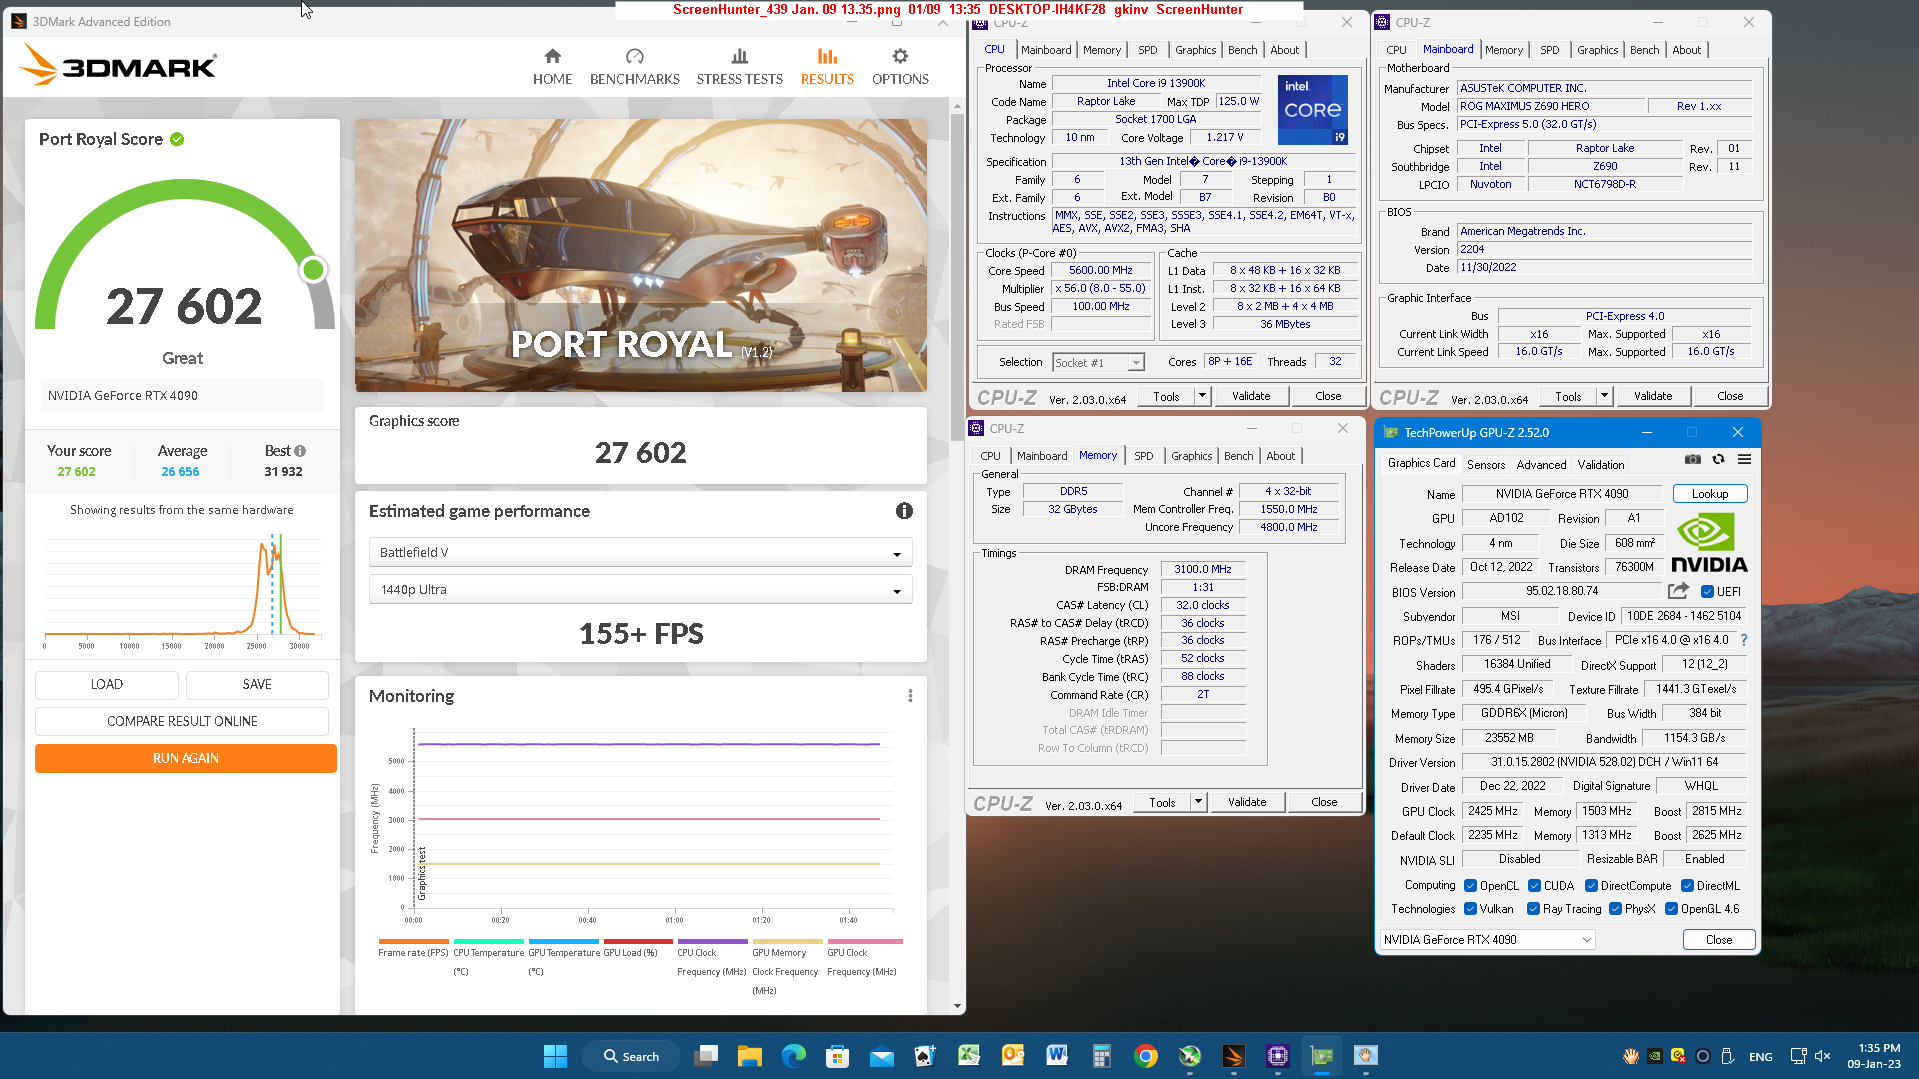This screenshot has width=1919, height=1079.
Task: Open the GPU selector dropdown in GPU-Z
Action: click(1487, 940)
